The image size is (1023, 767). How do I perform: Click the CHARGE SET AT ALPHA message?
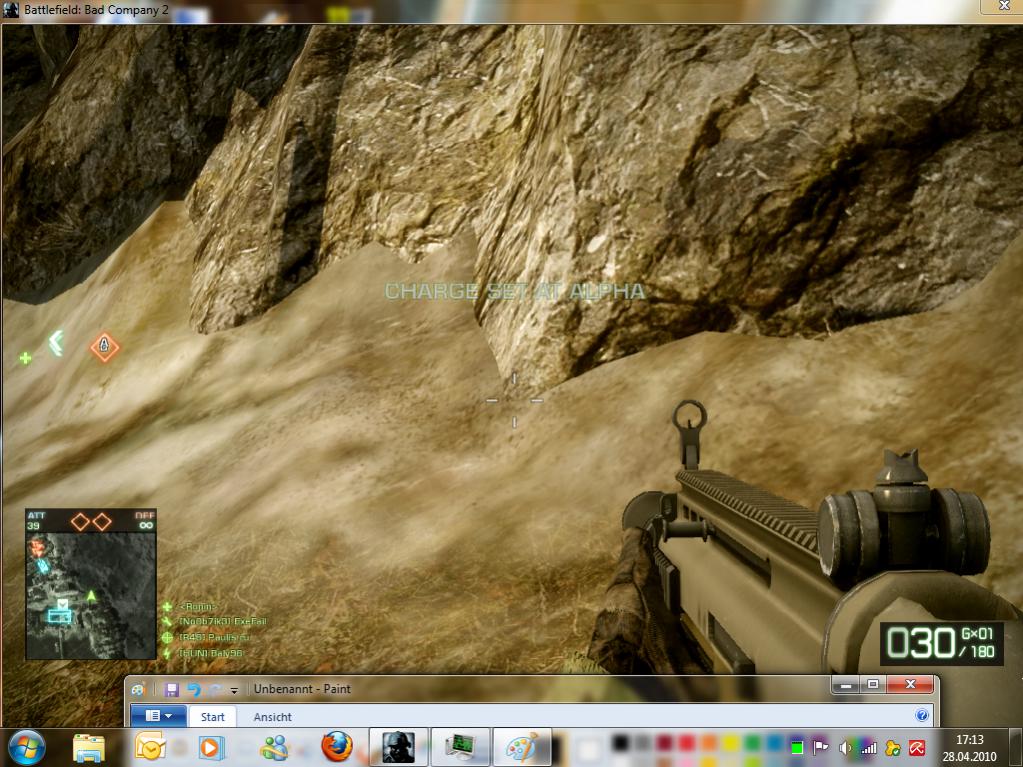(515, 291)
